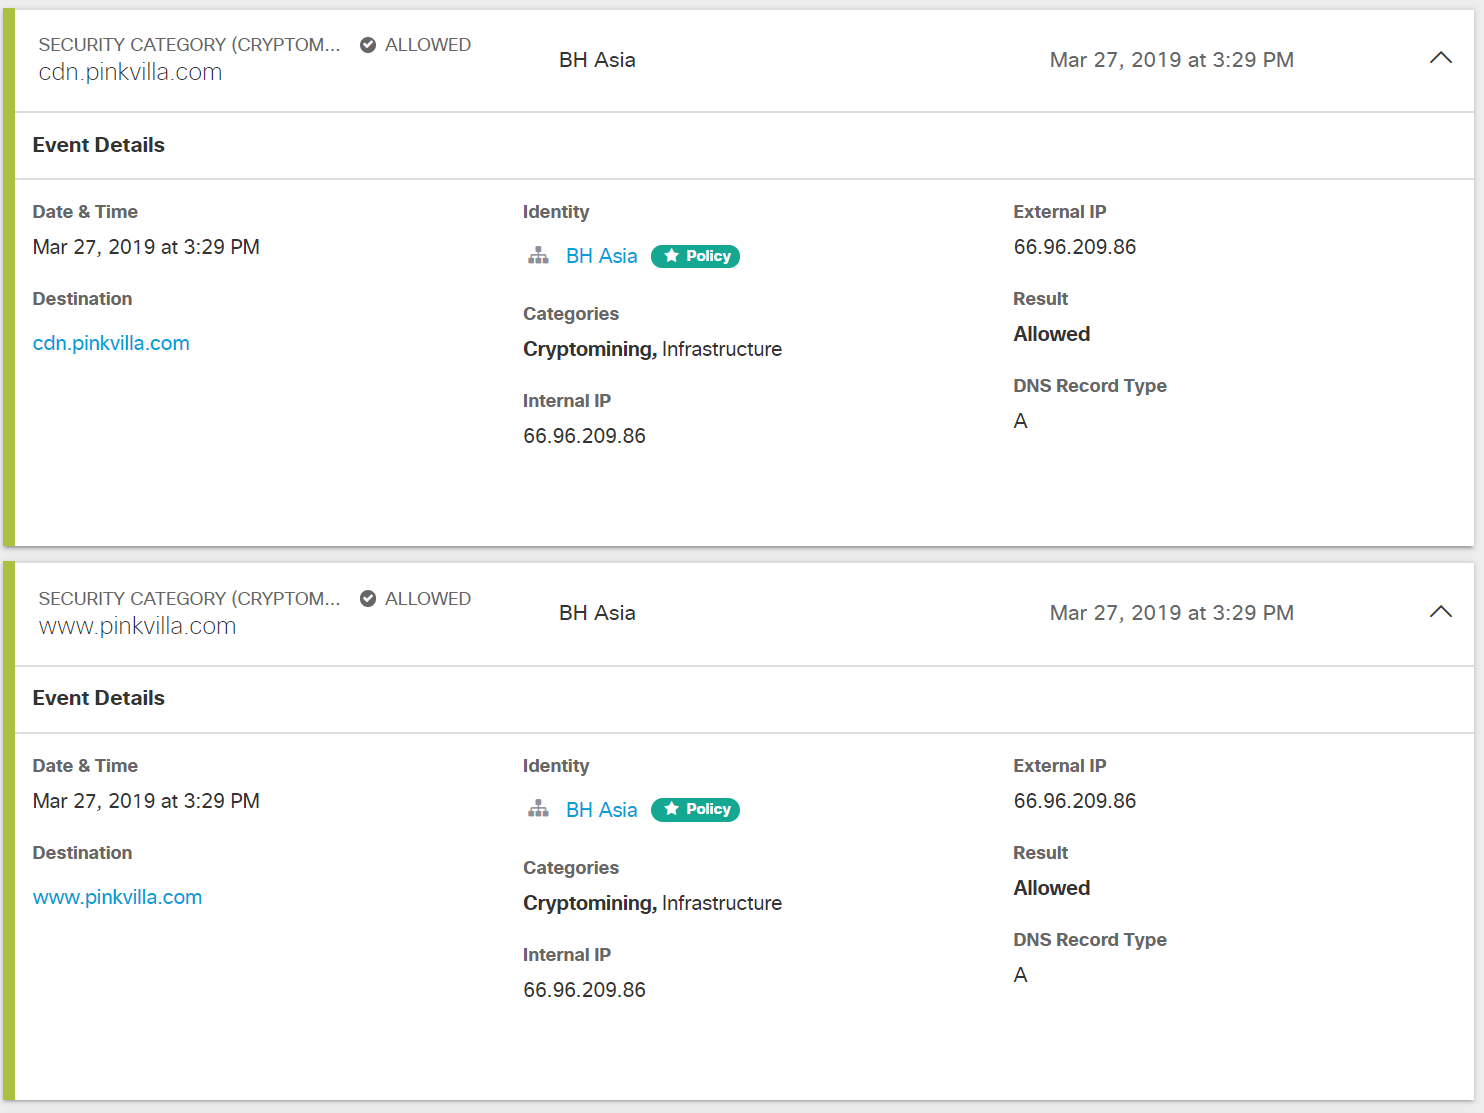Click the Policy badge star in cdn.pinkvilla.com event
The image size is (1484, 1113).
click(671, 256)
